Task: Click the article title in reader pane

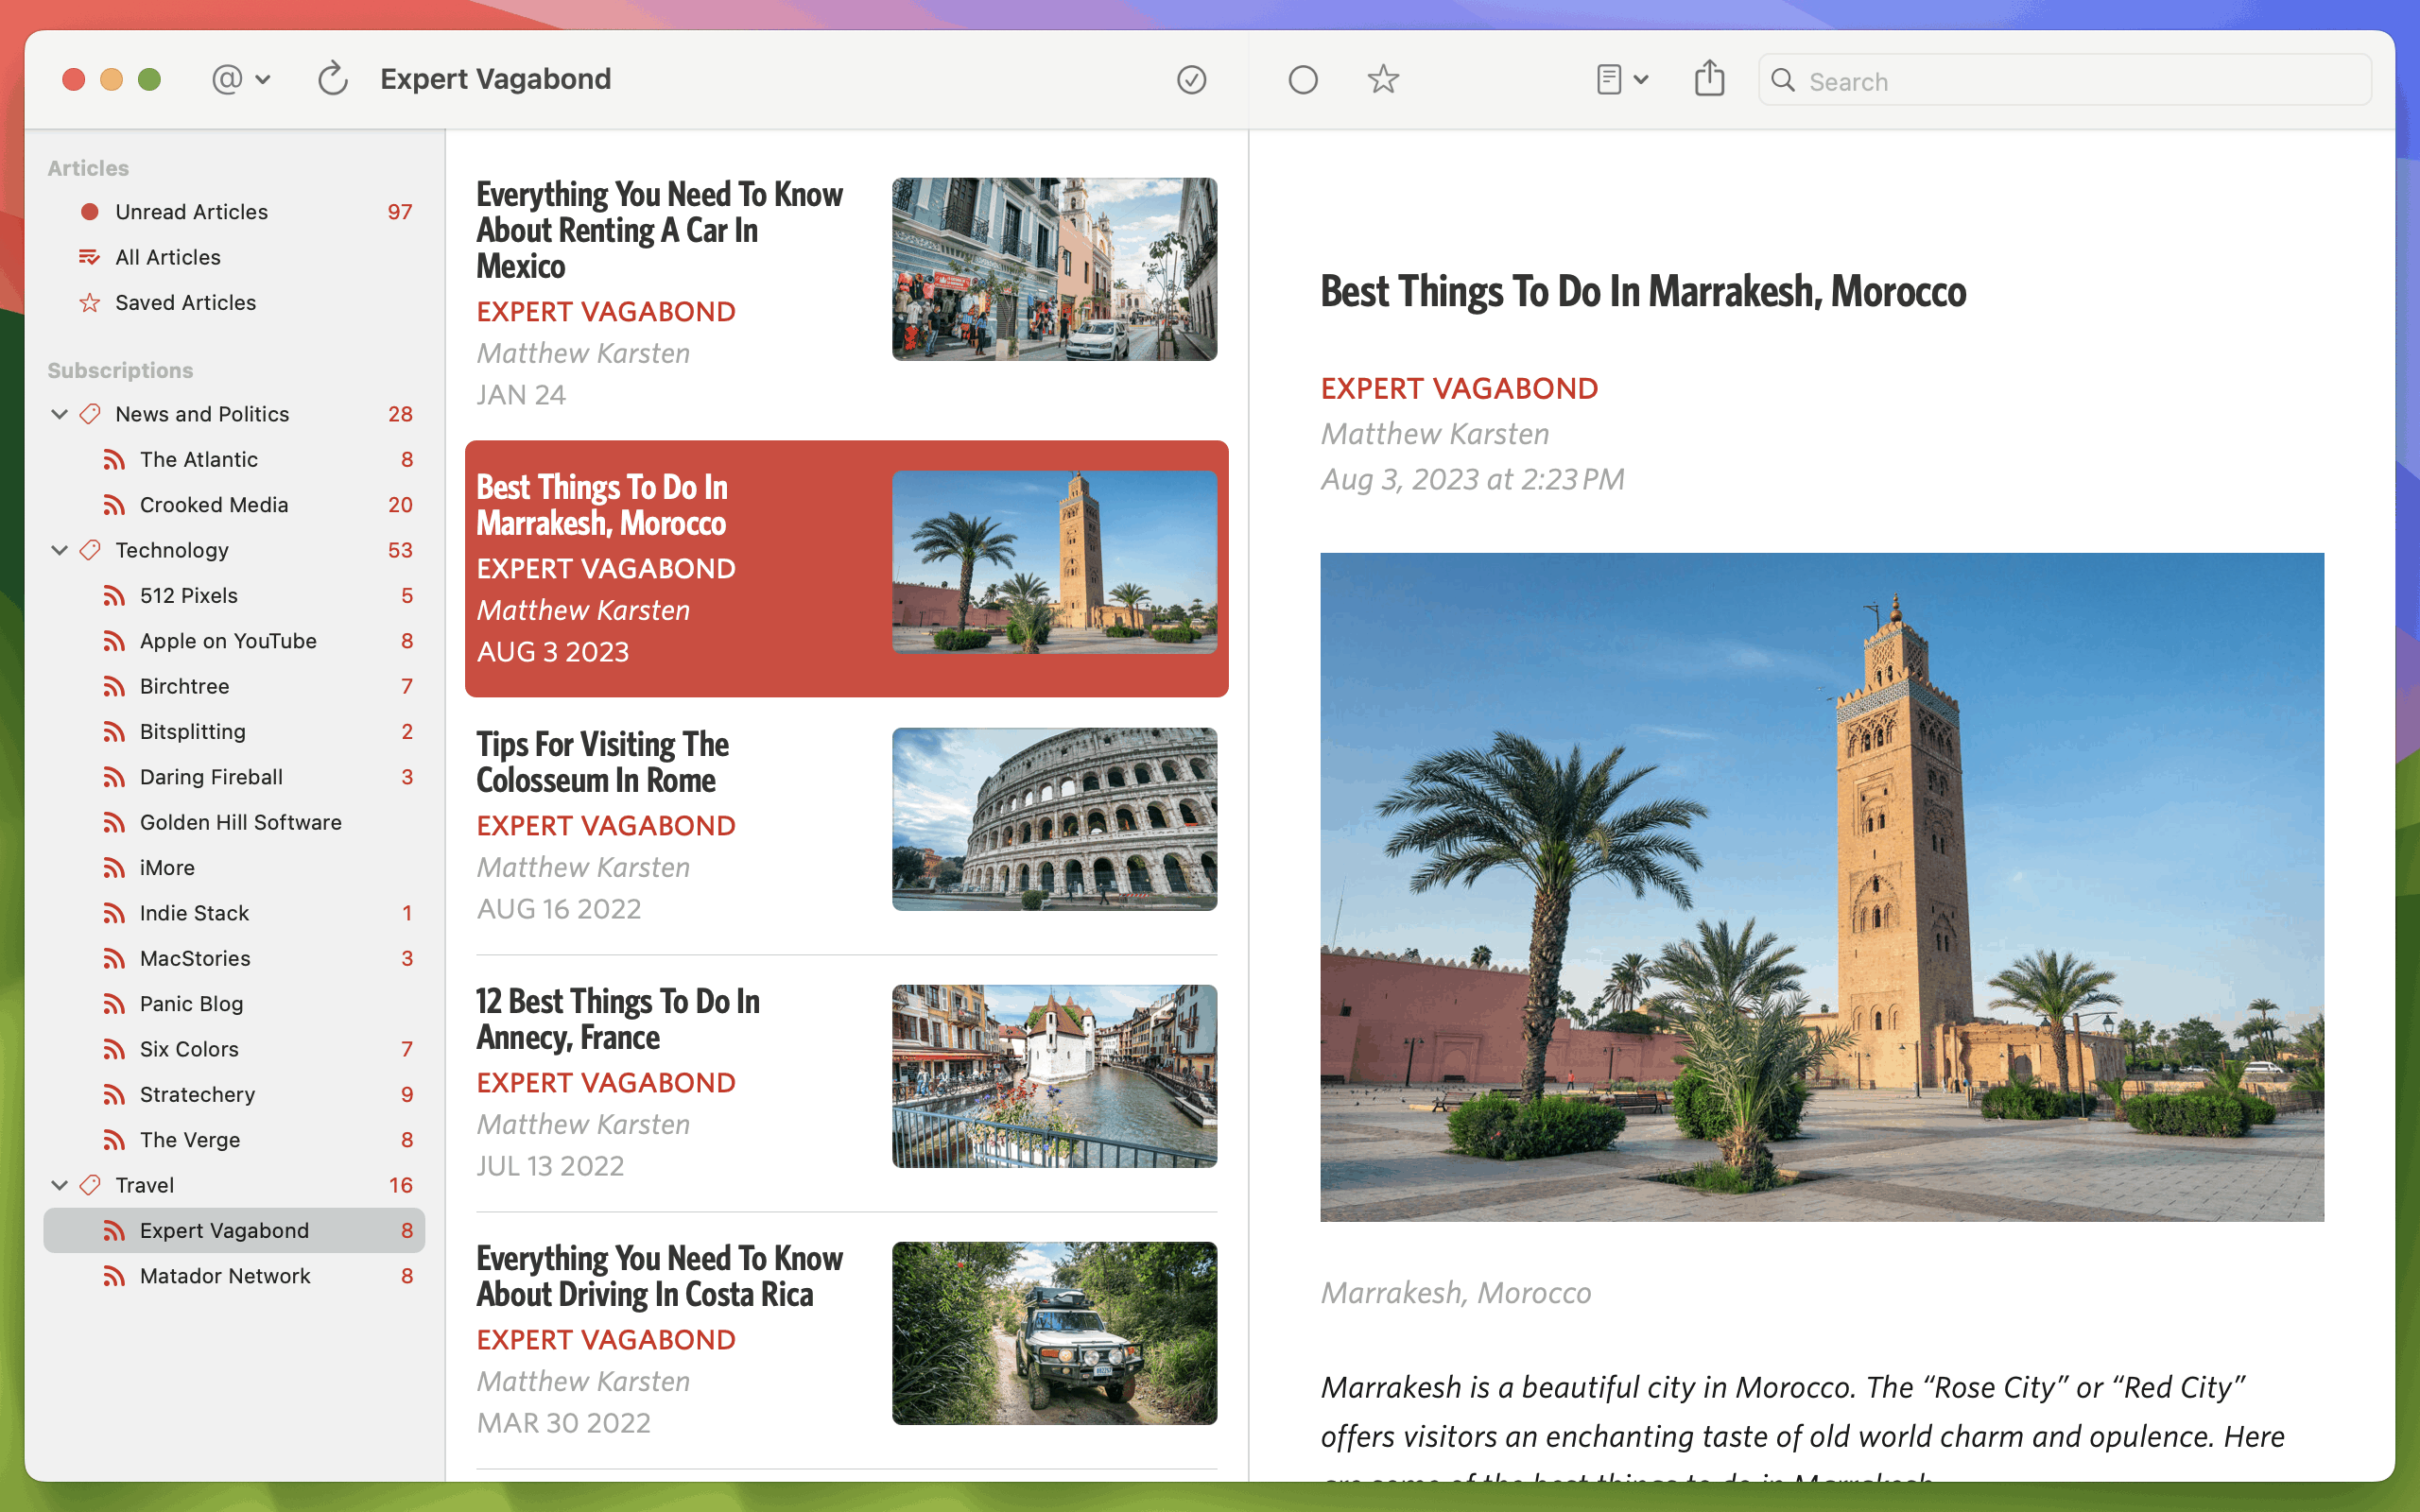Action: click(1643, 292)
